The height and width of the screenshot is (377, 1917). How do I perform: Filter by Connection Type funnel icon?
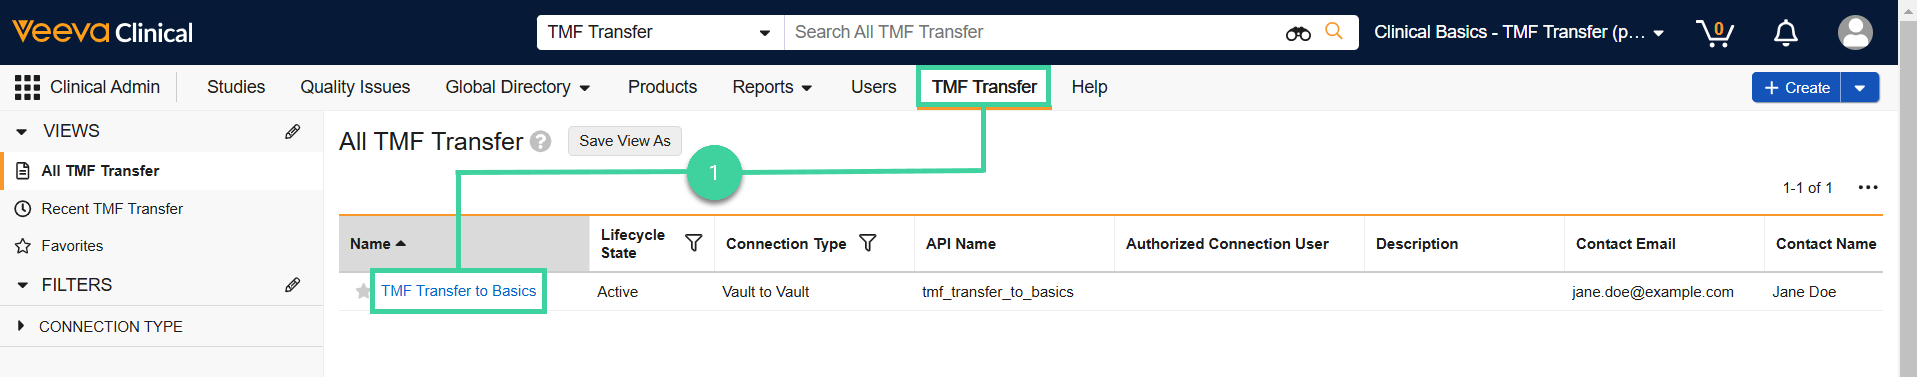[x=868, y=243]
